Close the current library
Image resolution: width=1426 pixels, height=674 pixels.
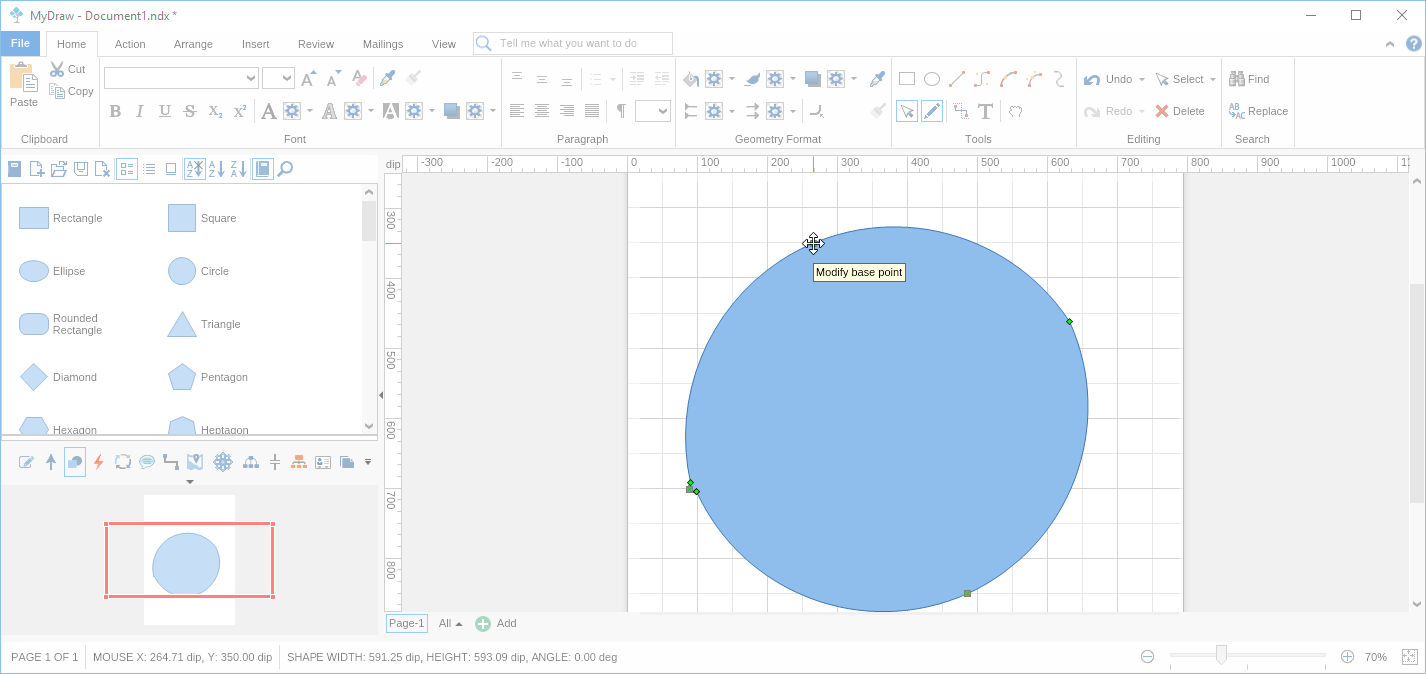pos(102,169)
